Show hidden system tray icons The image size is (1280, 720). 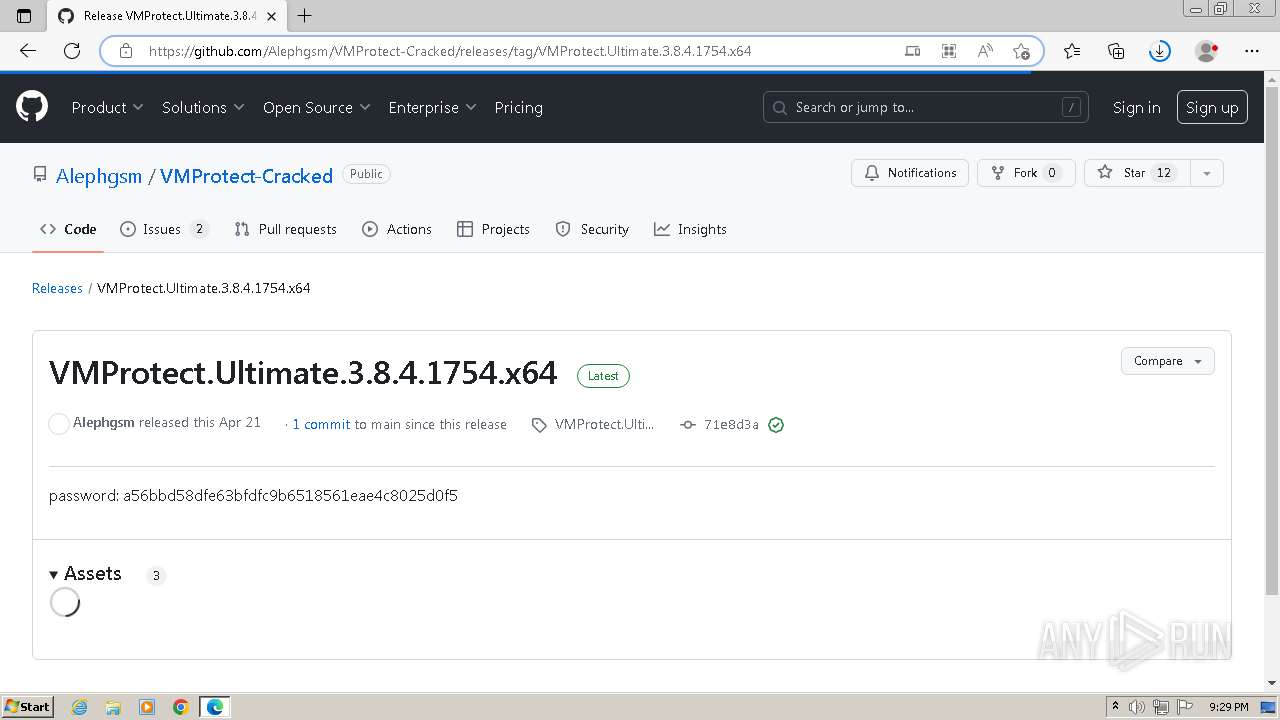[x=1116, y=707]
